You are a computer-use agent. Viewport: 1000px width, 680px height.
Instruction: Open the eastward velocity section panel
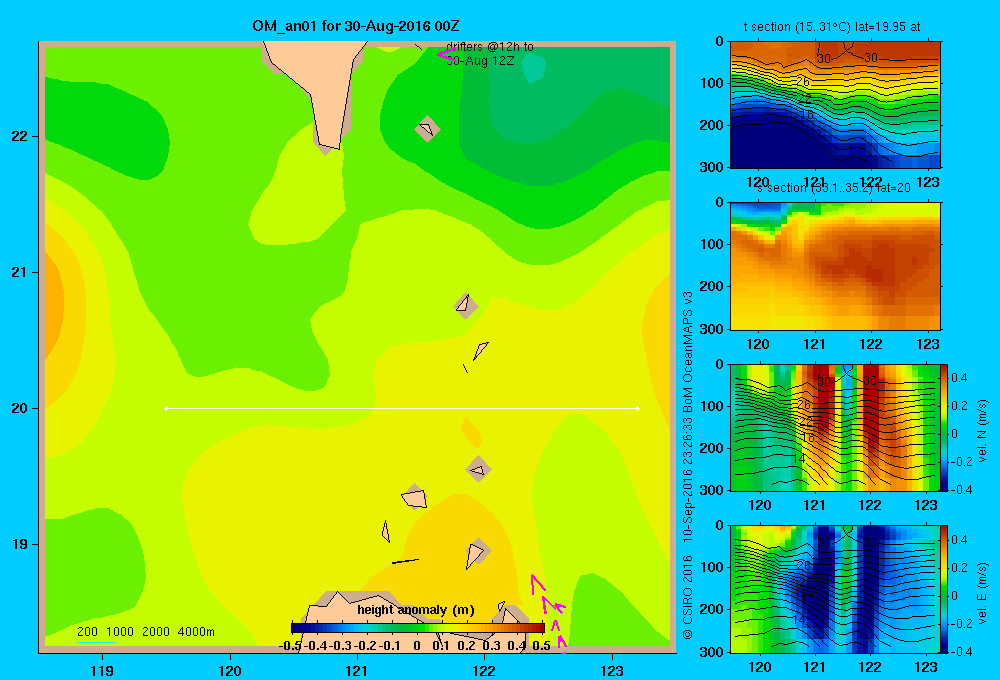pyautogui.click(x=835, y=588)
